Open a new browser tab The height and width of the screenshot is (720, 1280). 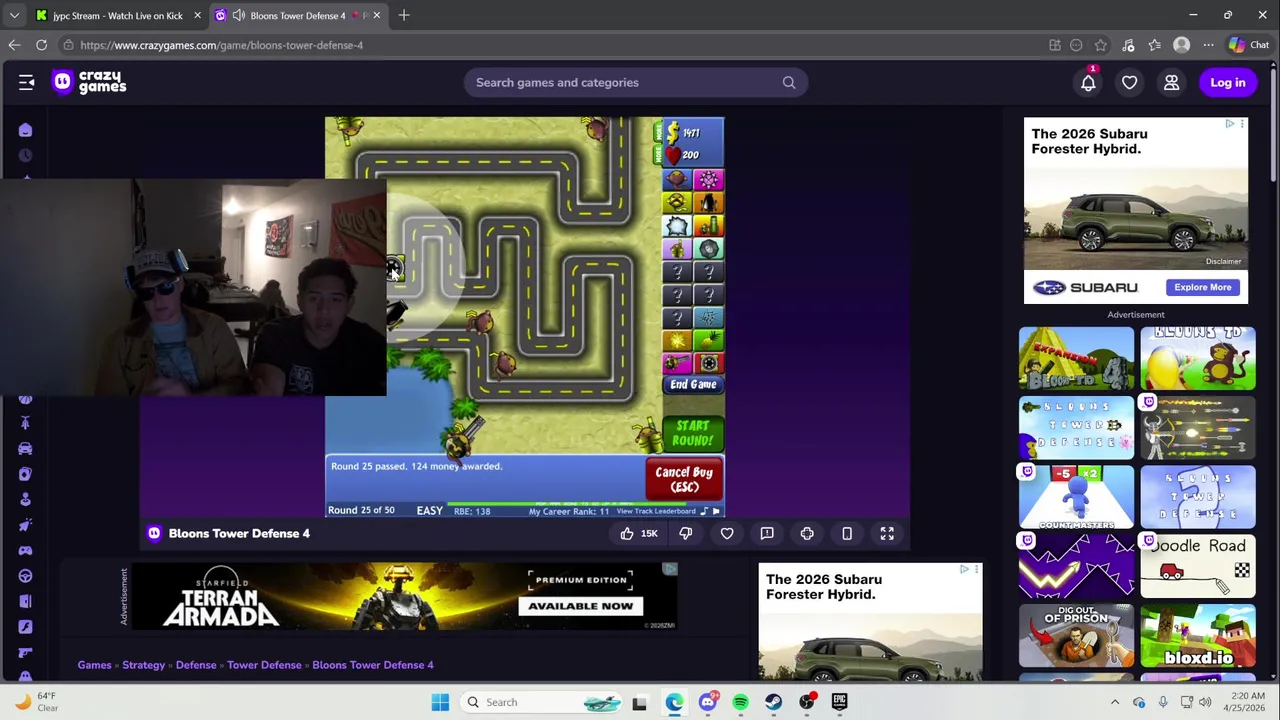click(x=404, y=15)
